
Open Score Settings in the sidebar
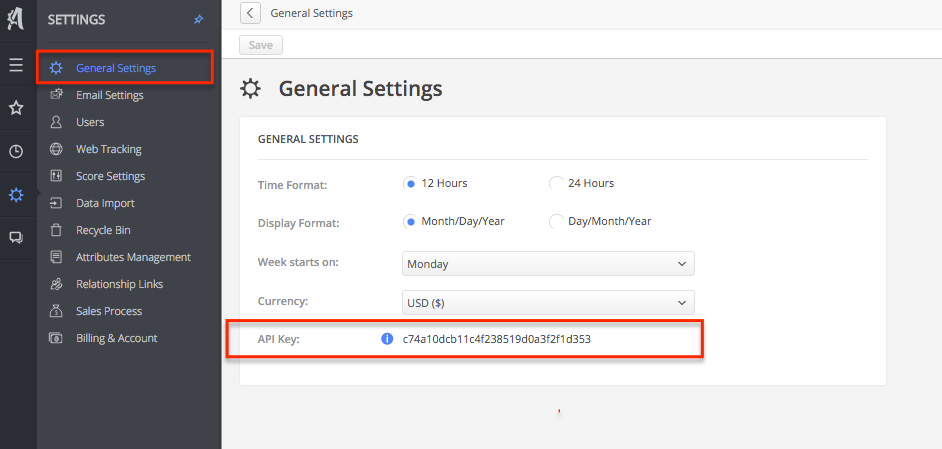click(111, 176)
